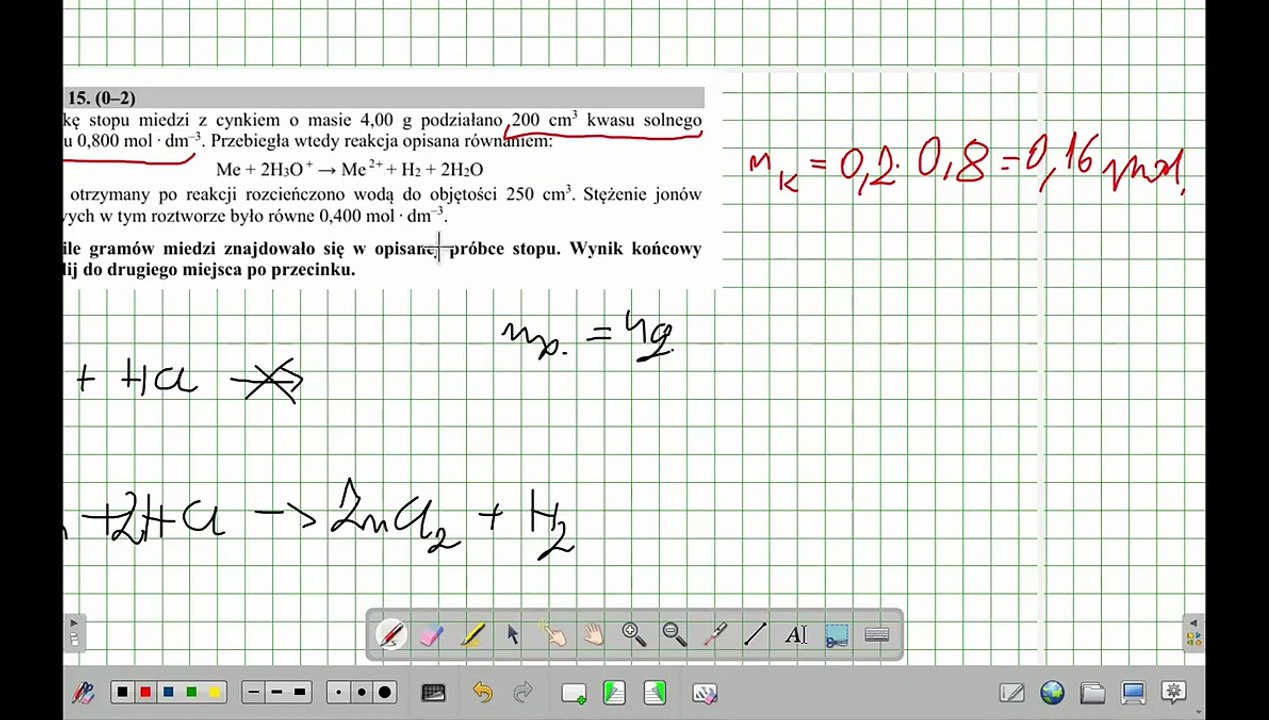Select small eraser size dot
1269x720 pixels.
(x=339, y=692)
